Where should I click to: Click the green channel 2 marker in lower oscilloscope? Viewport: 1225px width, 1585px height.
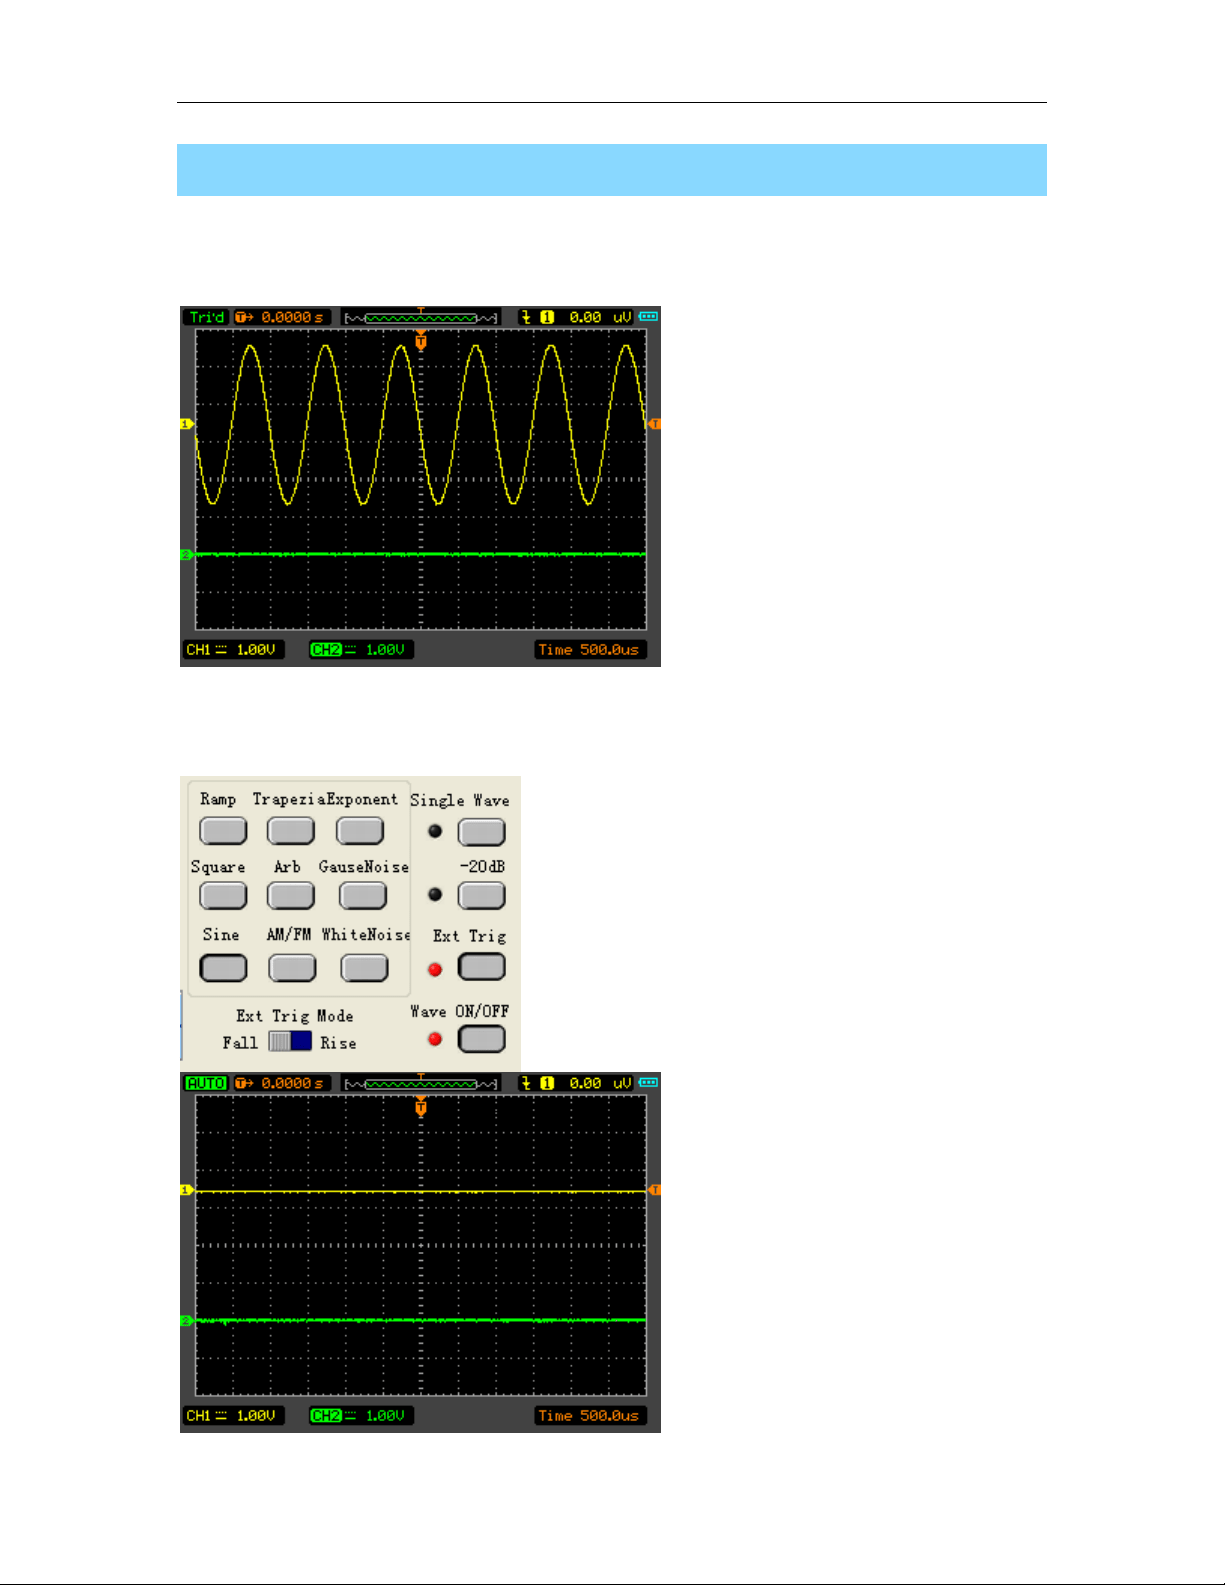186,1321
